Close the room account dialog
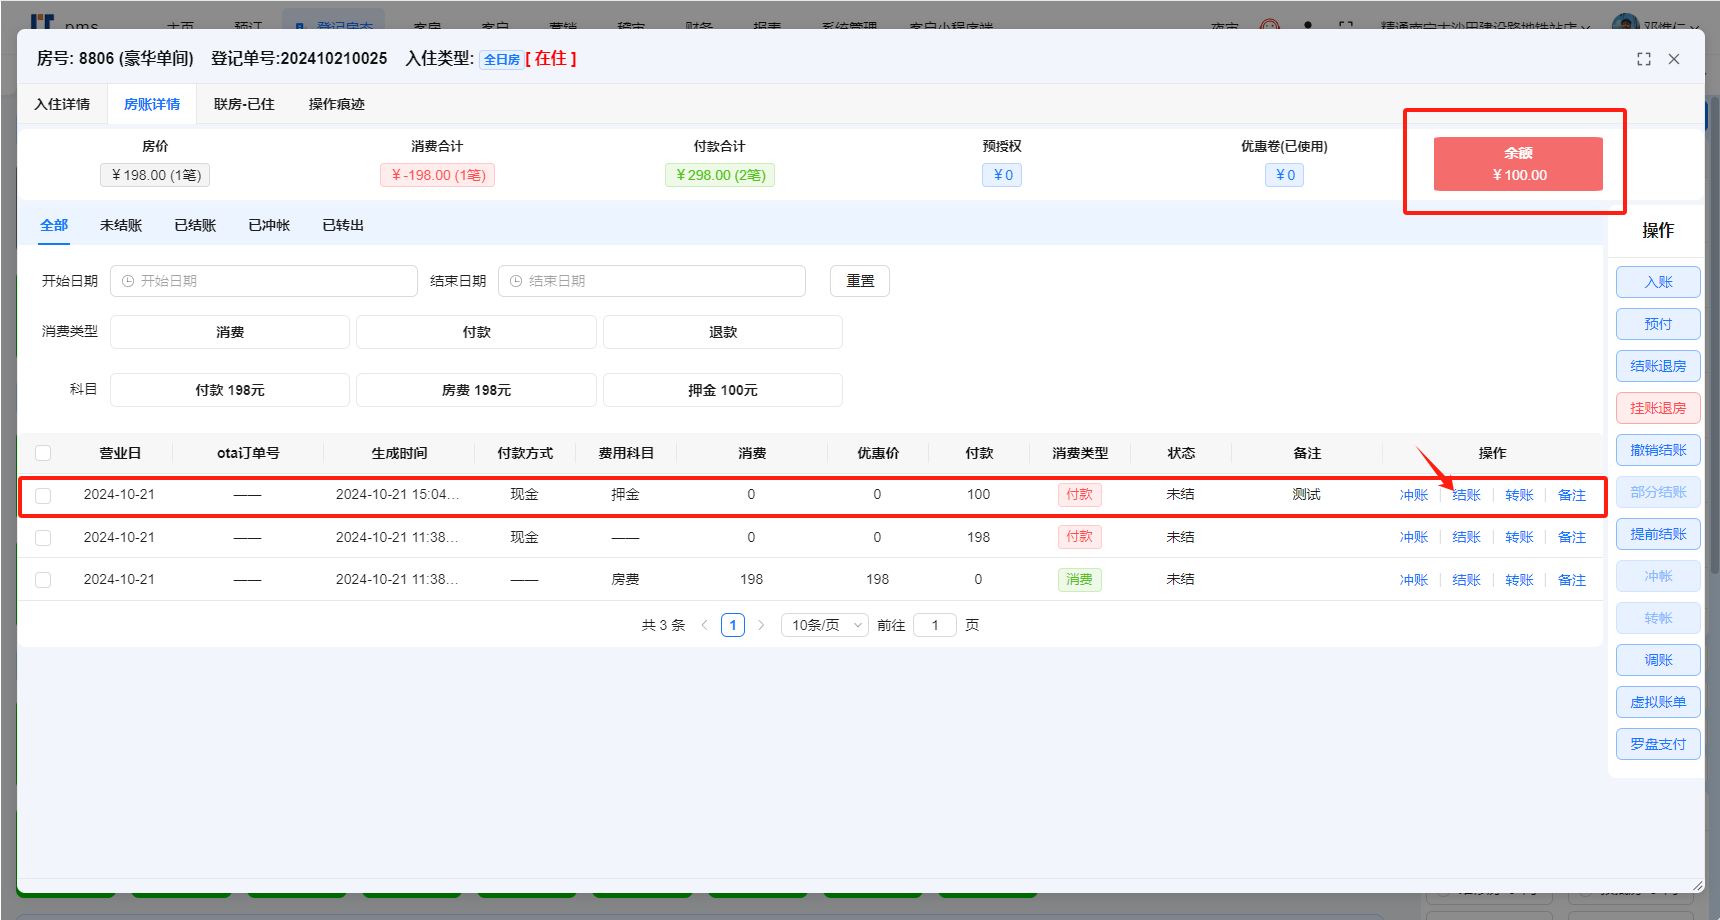The width and height of the screenshot is (1720, 920). [x=1673, y=59]
